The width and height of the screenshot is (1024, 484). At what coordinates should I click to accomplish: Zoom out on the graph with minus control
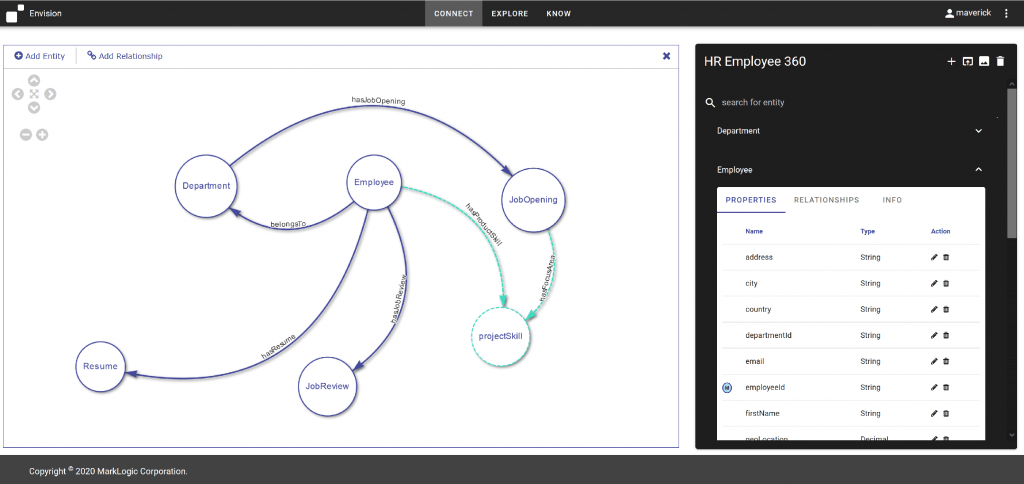pos(26,135)
